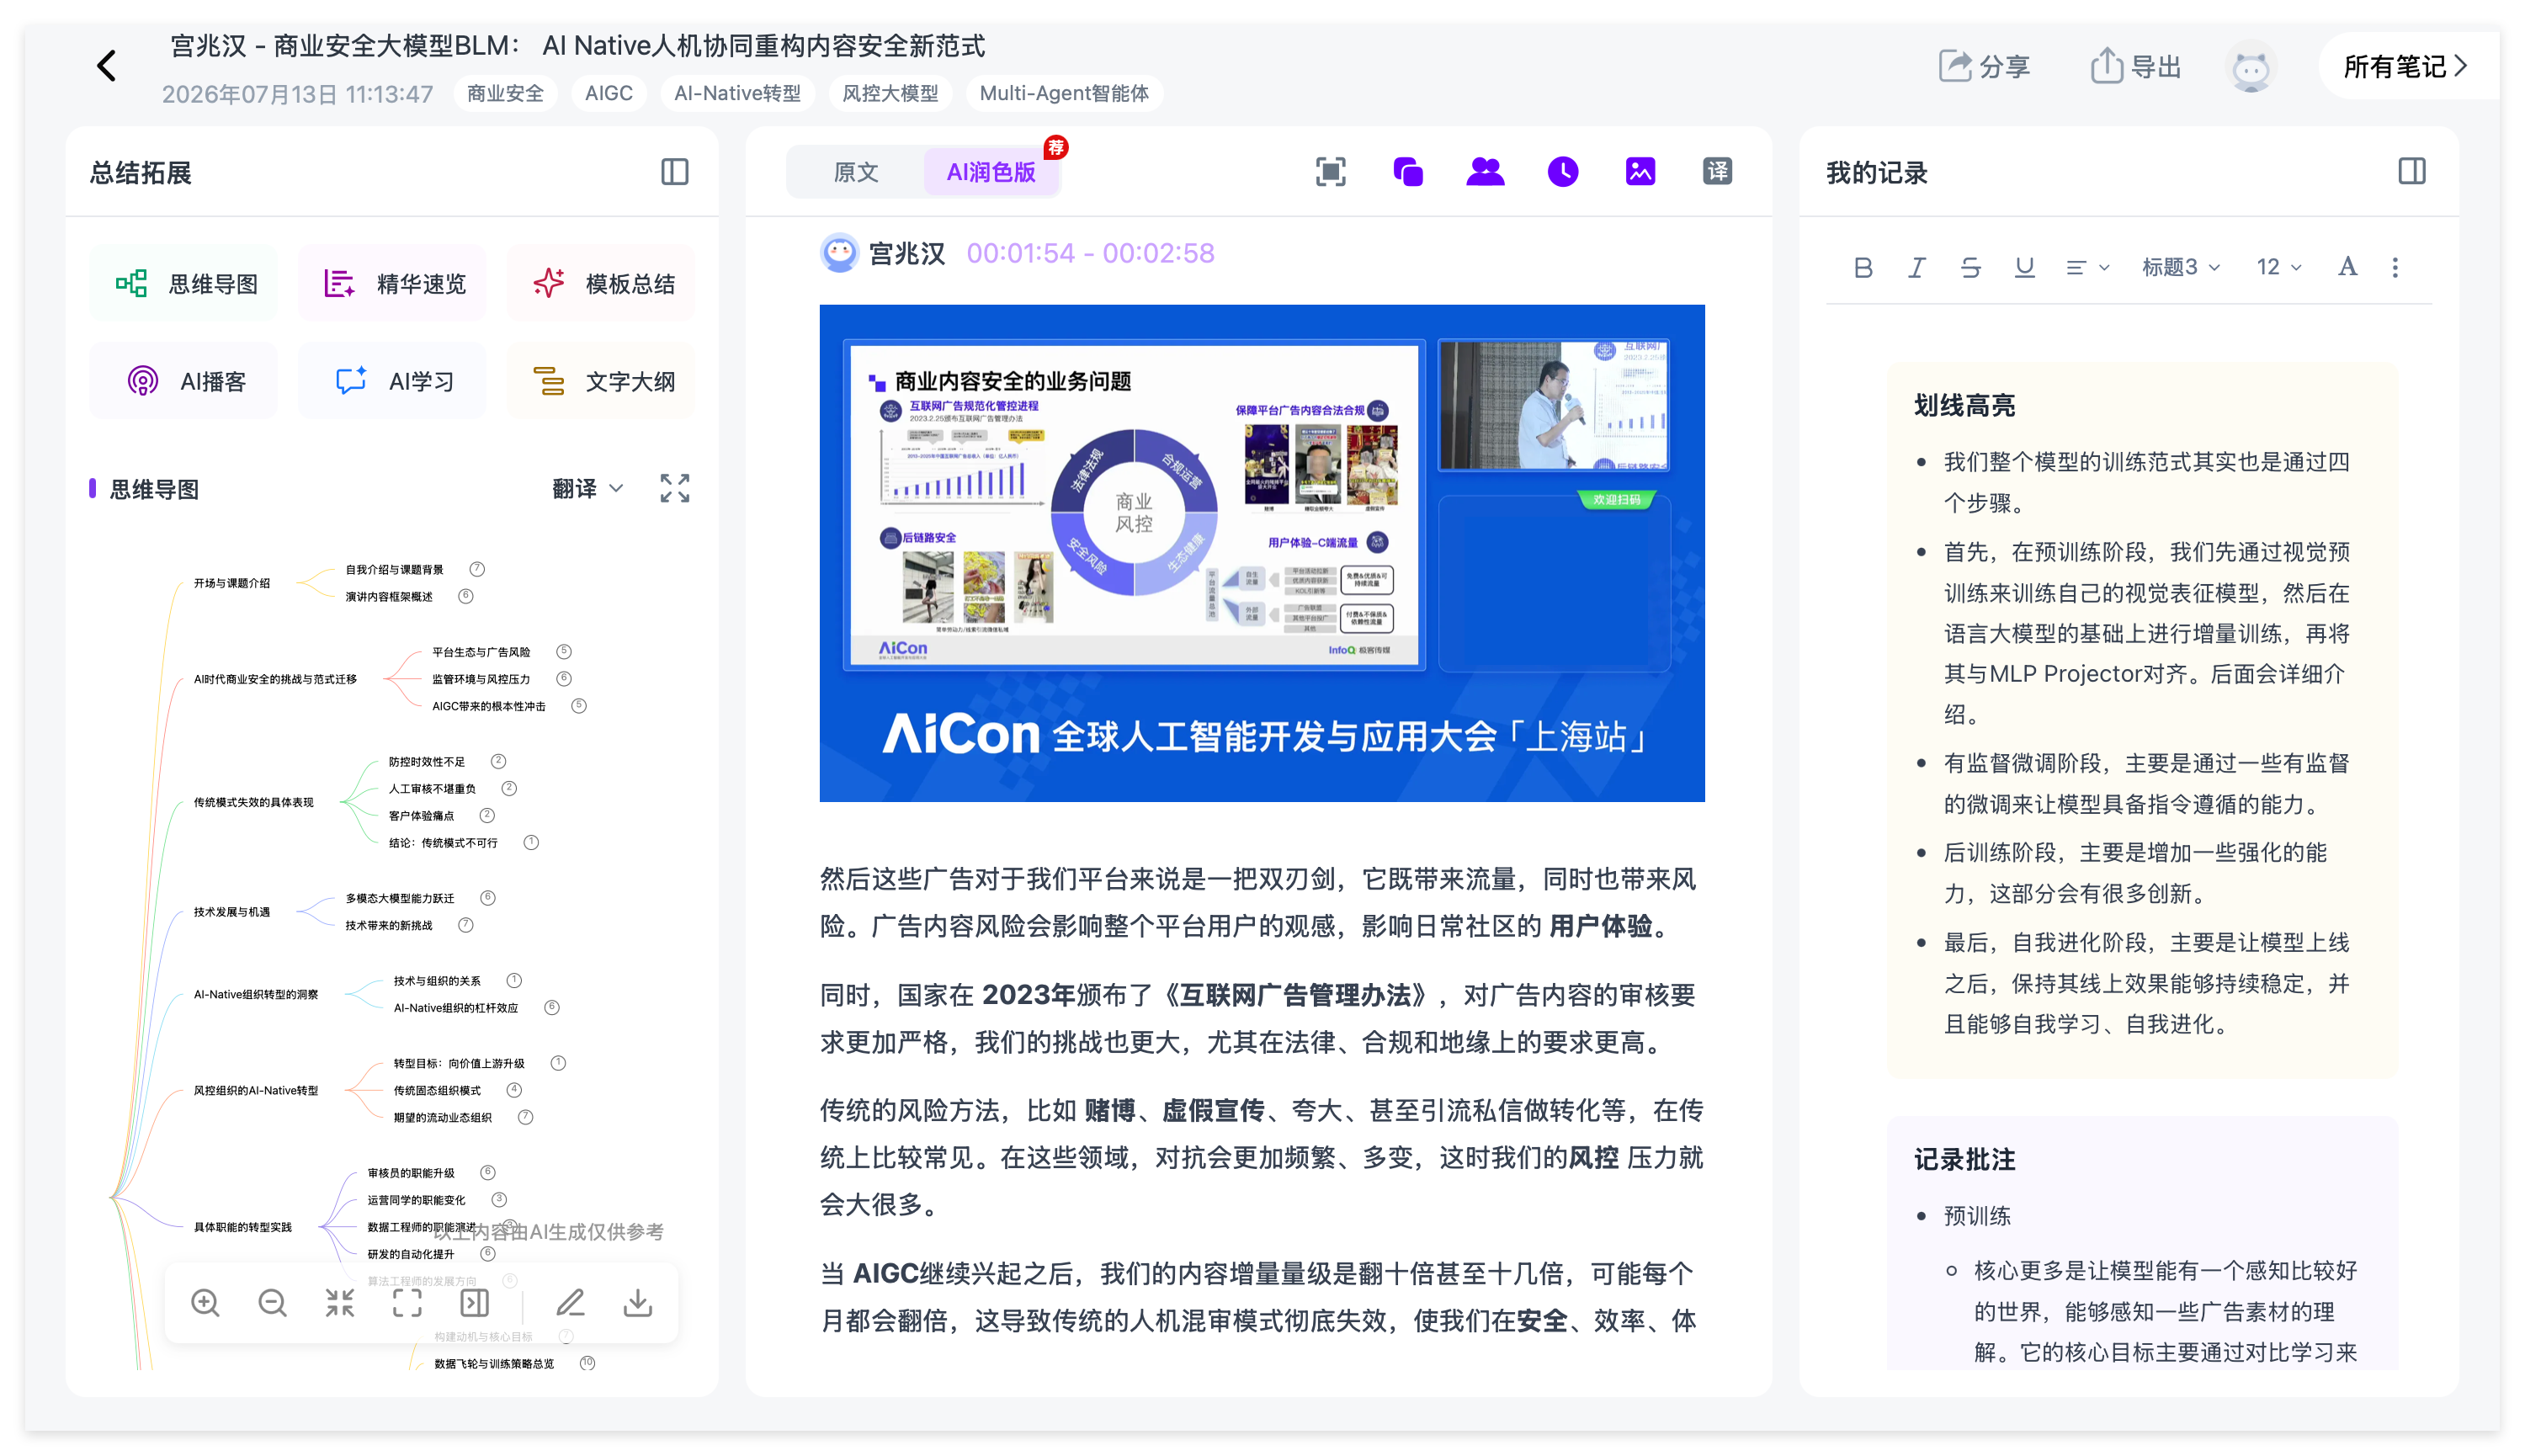Viewport: 2525px width, 1456px height.
Task: Open the AiCon slide screenshot thumbnail
Action: click(x=1262, y=553)
